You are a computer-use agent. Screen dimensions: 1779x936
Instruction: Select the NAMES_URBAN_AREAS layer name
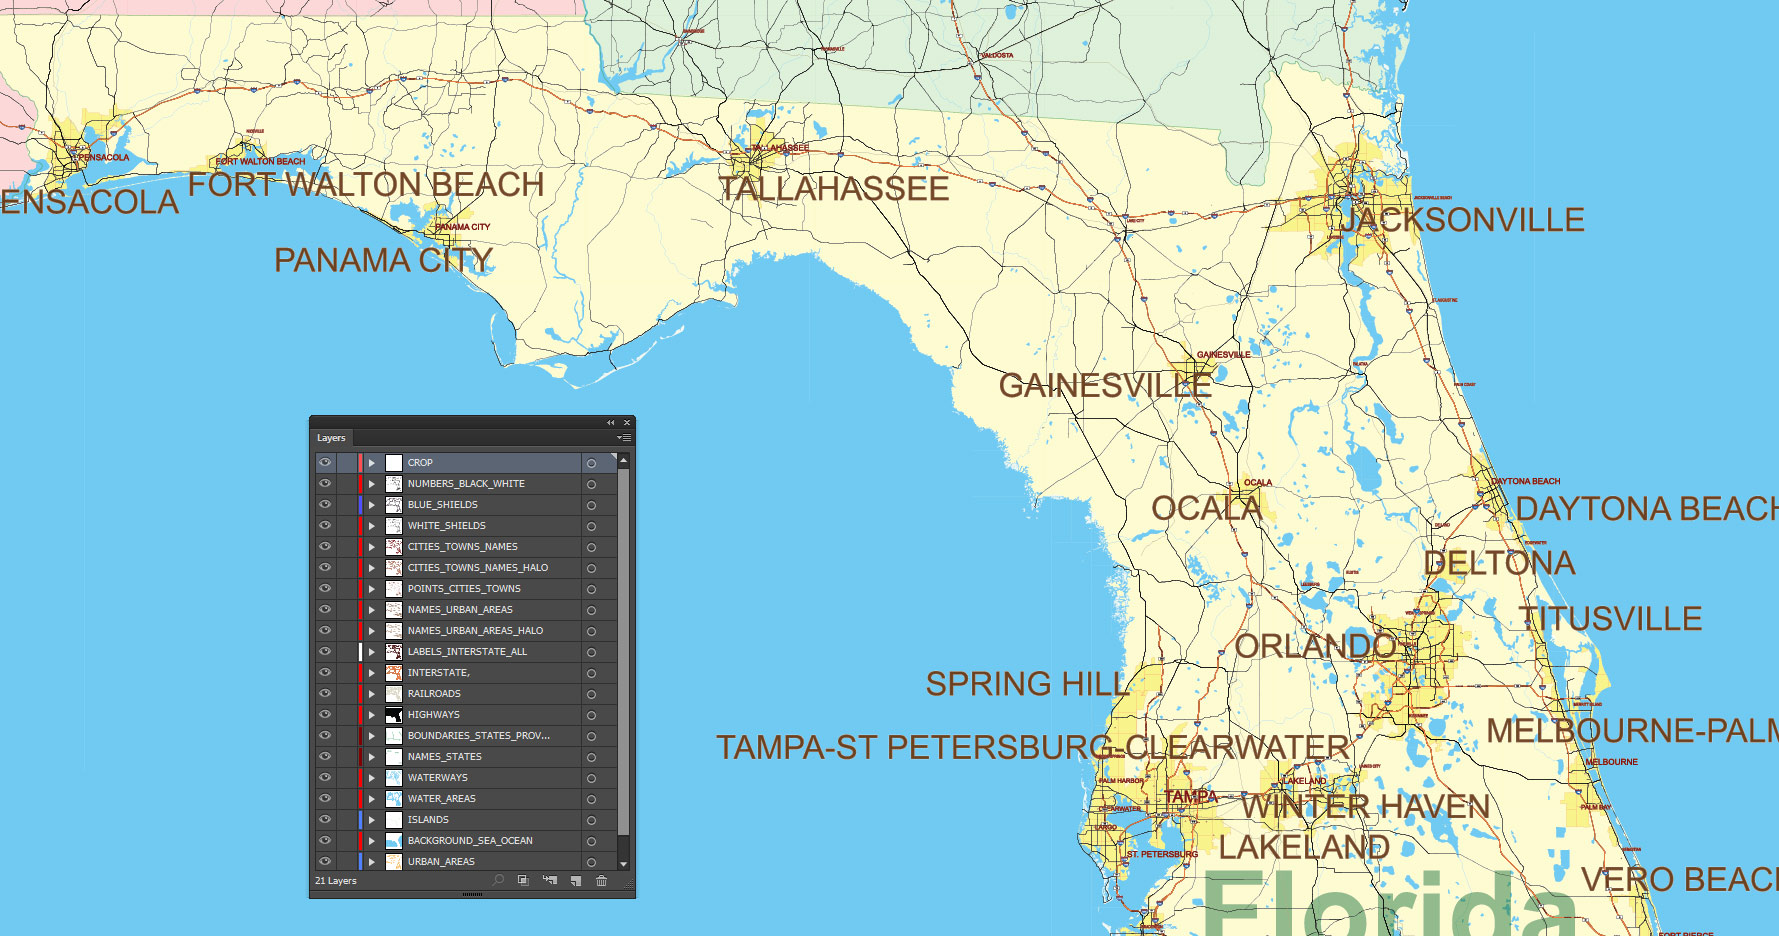coord(460,610)
